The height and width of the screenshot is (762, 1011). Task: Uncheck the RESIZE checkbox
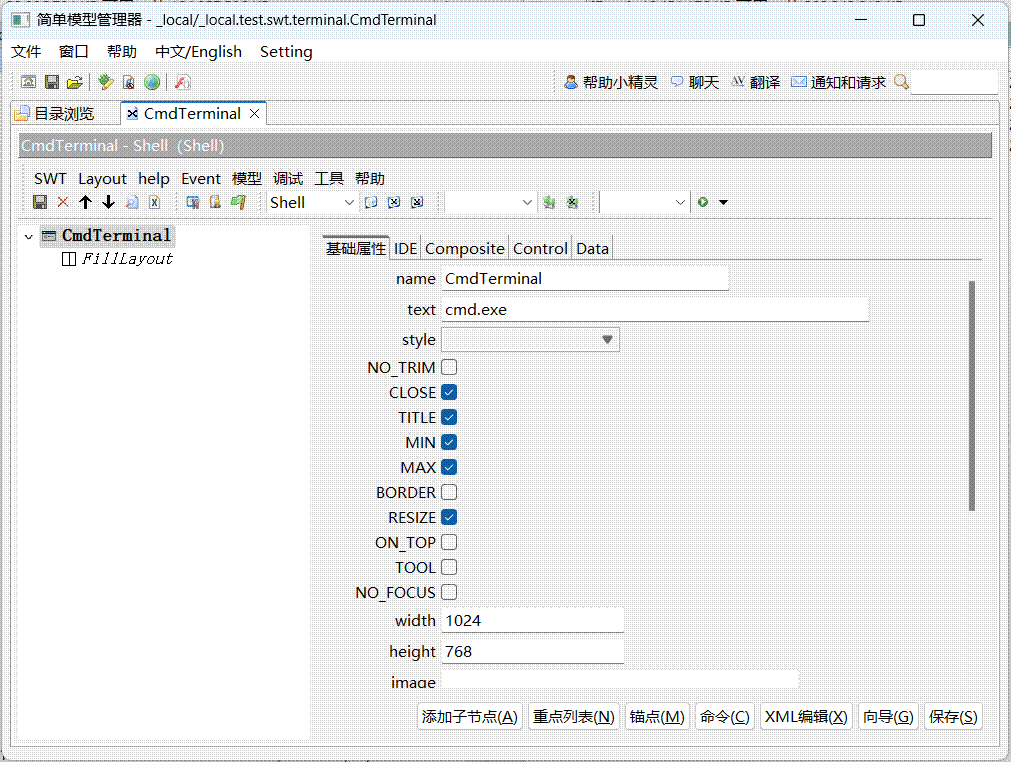point(449,518)
